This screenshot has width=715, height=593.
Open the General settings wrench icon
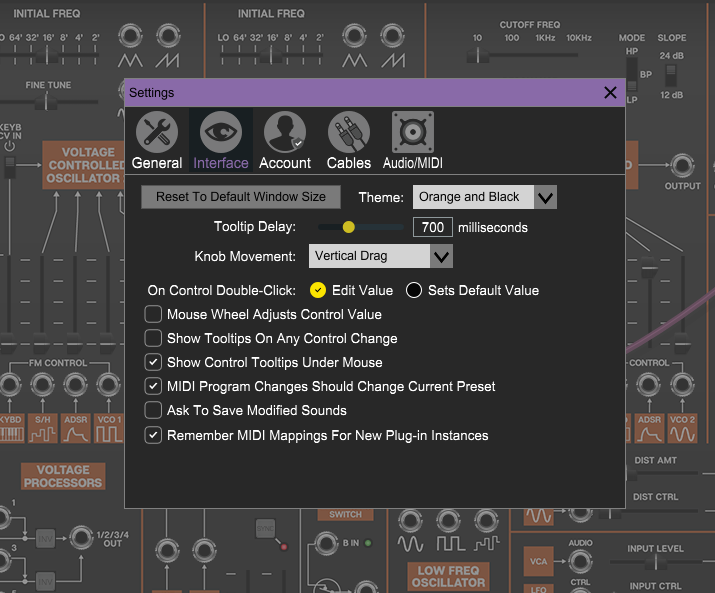[157, 132]
